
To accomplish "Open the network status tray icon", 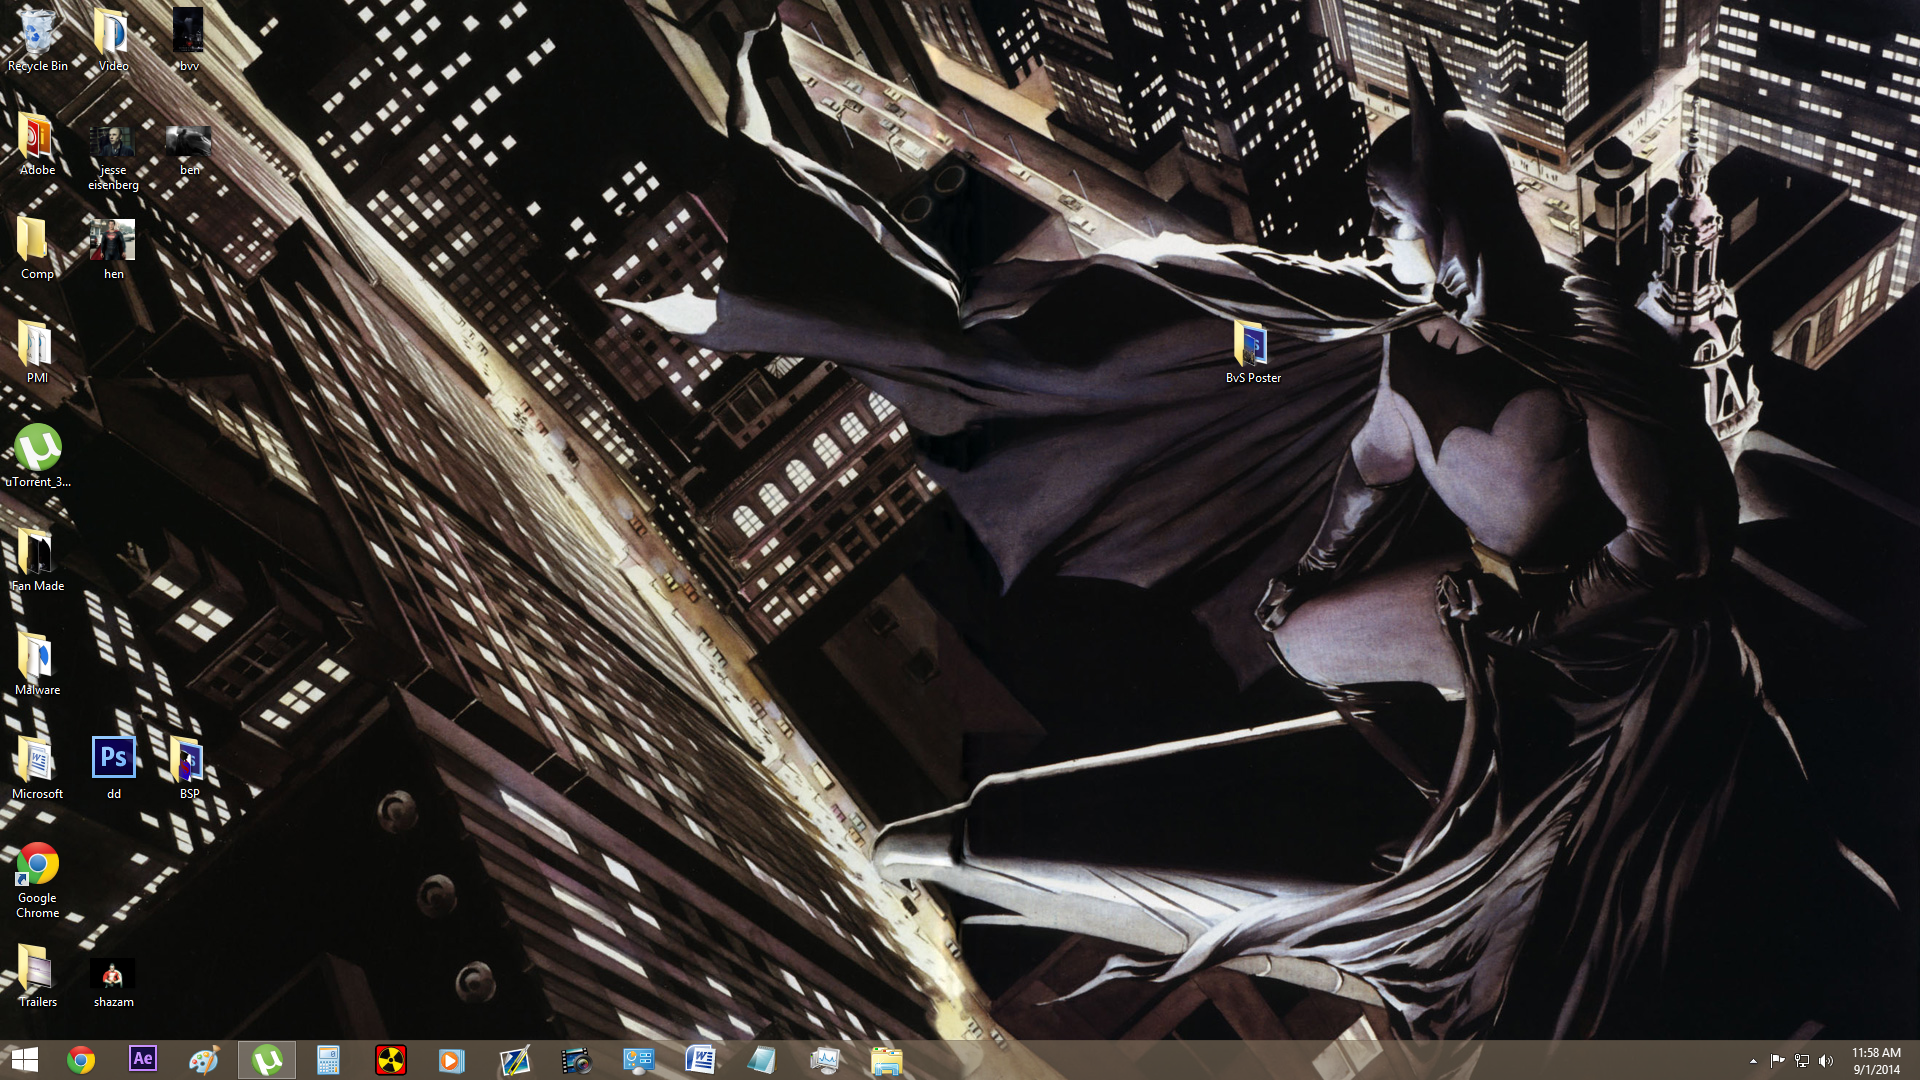I will (1802, 1061).
